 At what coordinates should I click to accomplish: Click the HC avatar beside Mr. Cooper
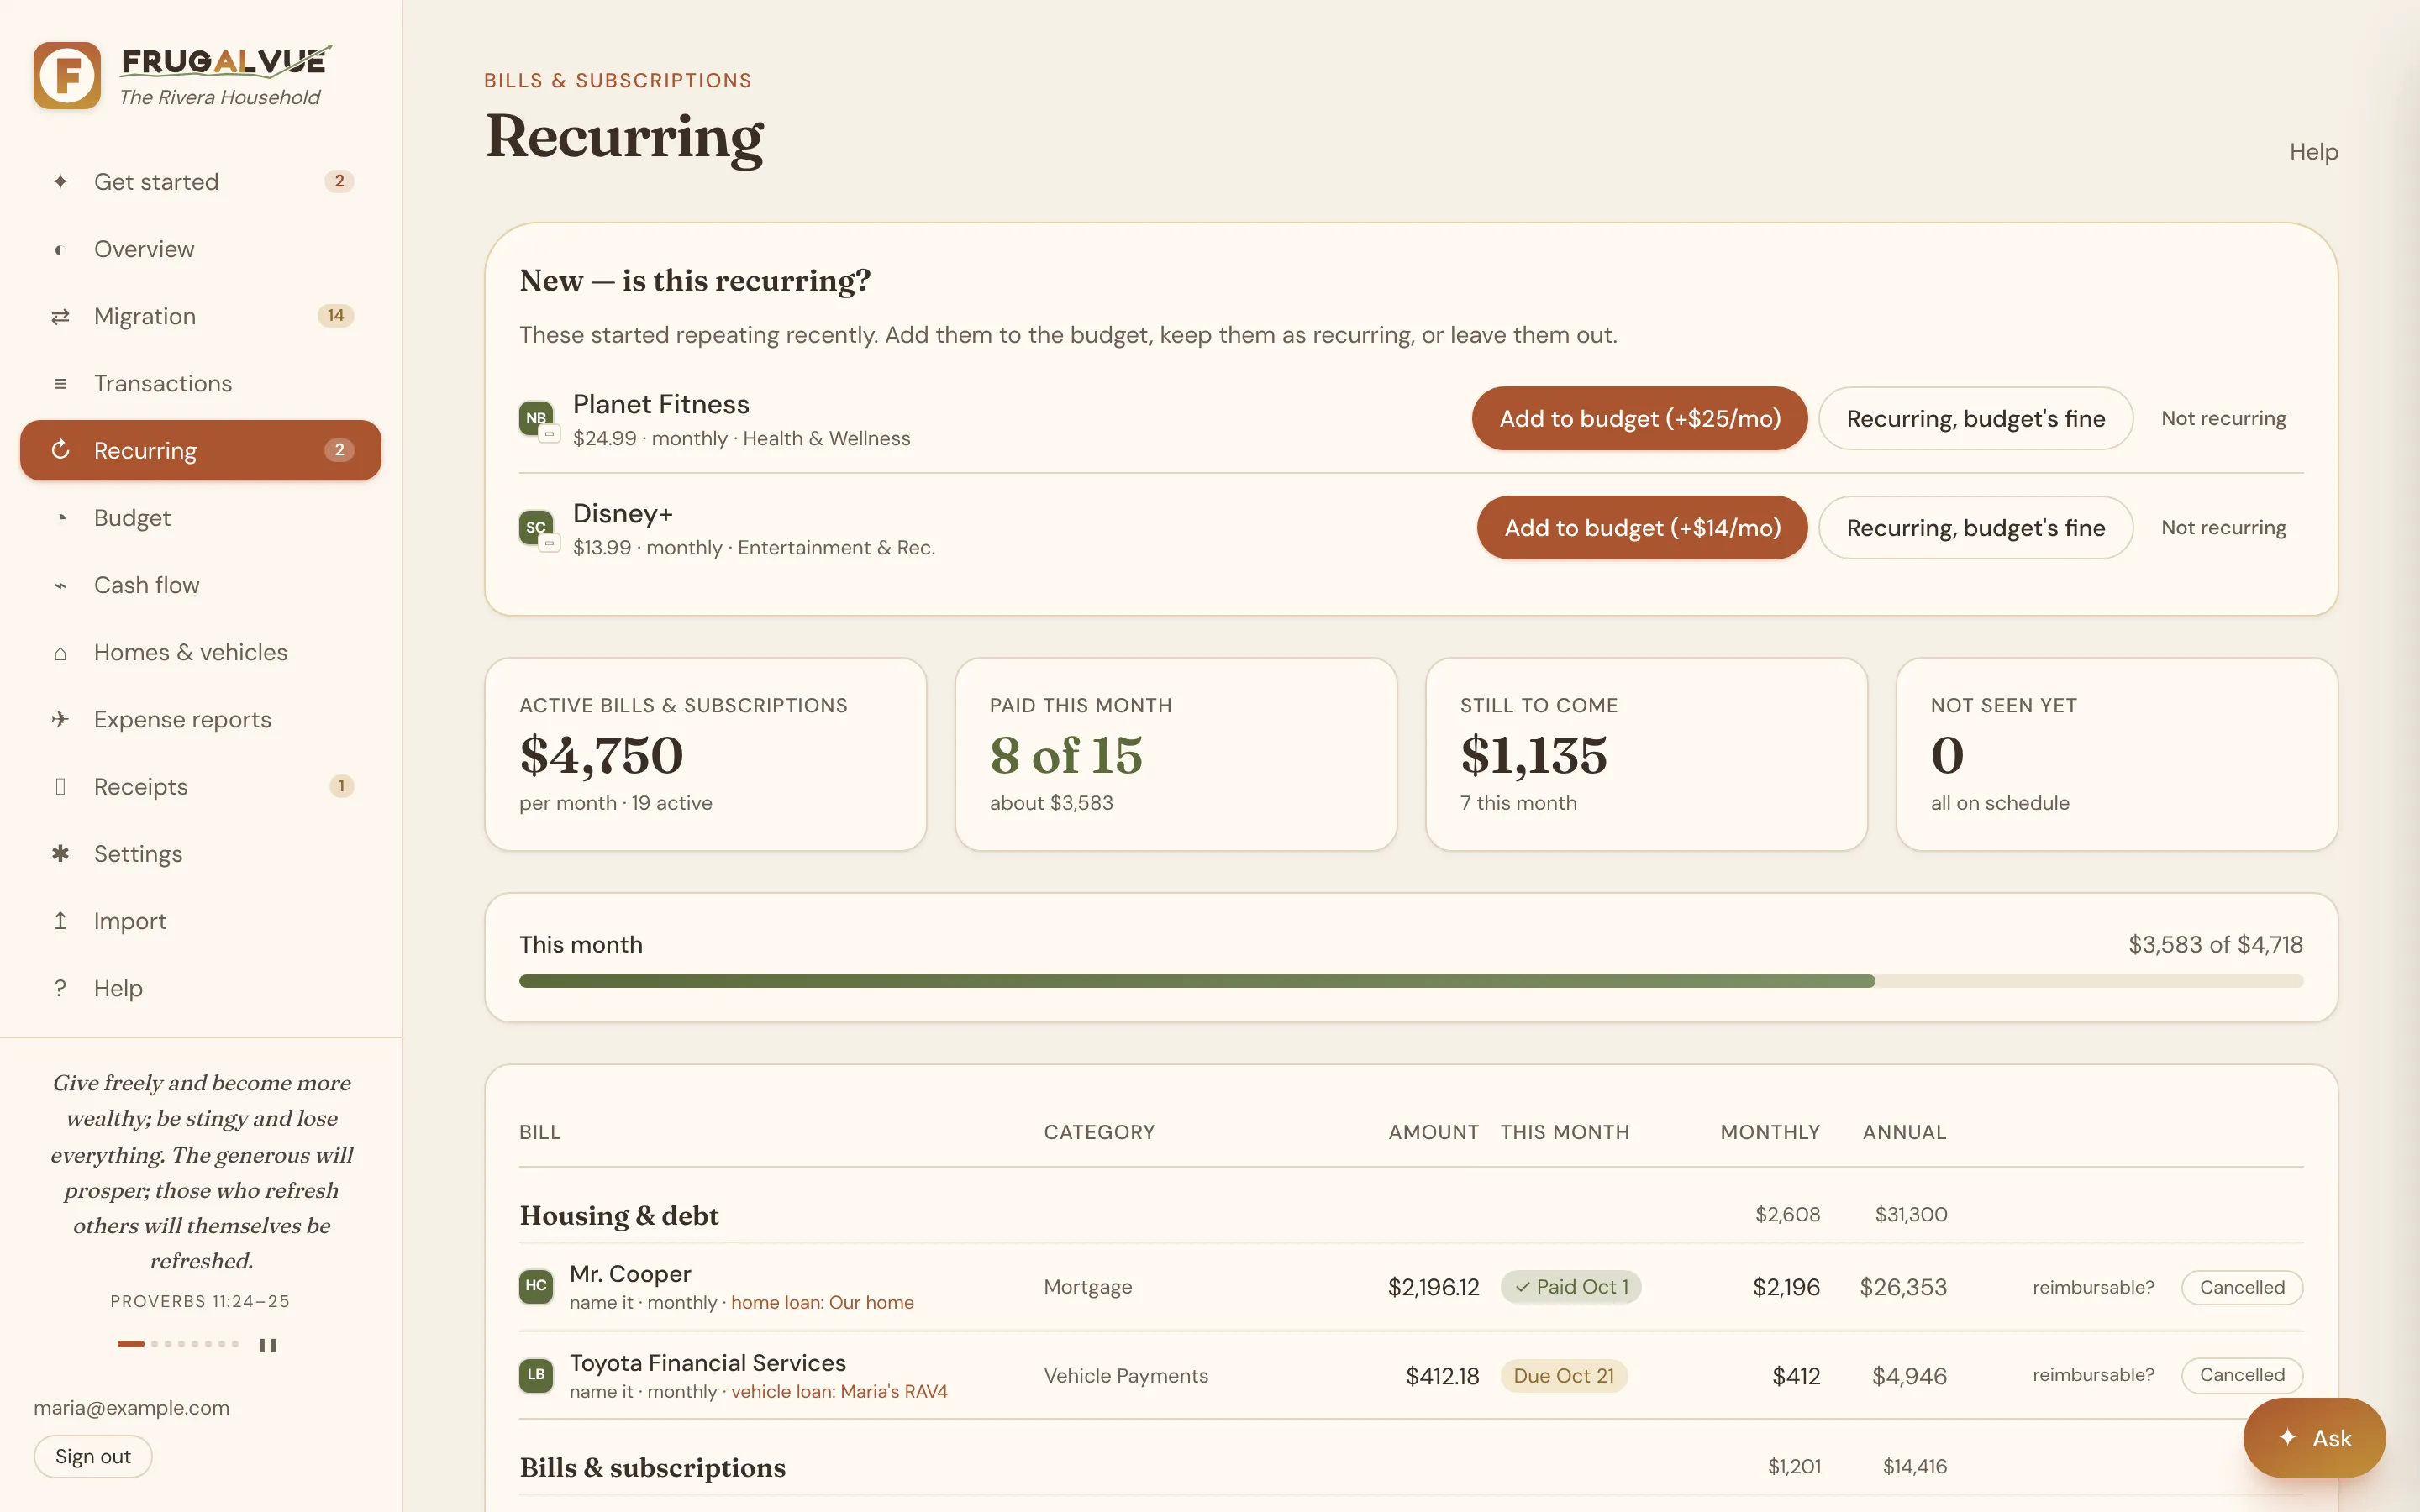pyautogui.click(x=536, y=1285)
